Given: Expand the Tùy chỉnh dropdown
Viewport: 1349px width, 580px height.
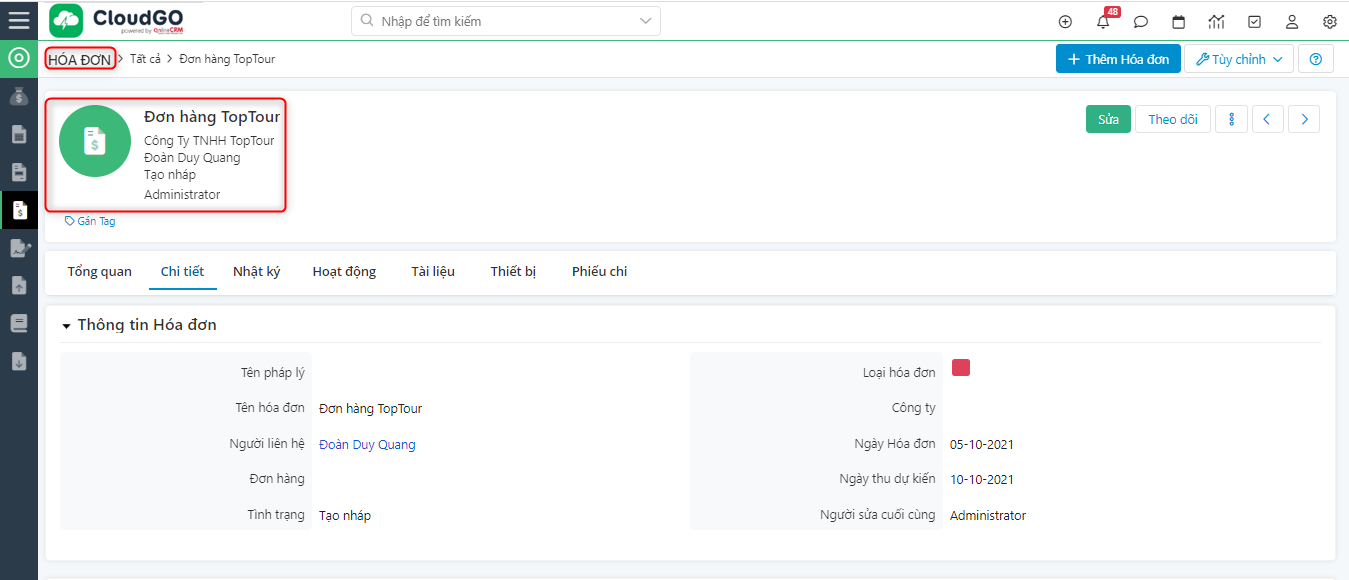Looking at the screenshot, I should pos(1238,59).
